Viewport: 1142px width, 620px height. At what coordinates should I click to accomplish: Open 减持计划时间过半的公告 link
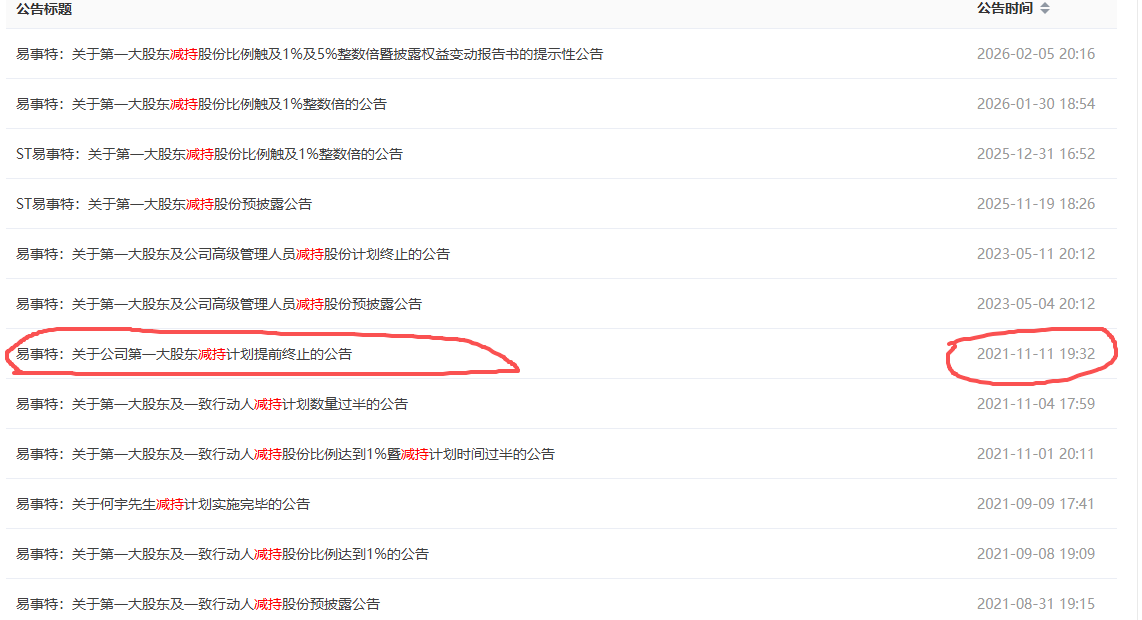click(286, 455)
